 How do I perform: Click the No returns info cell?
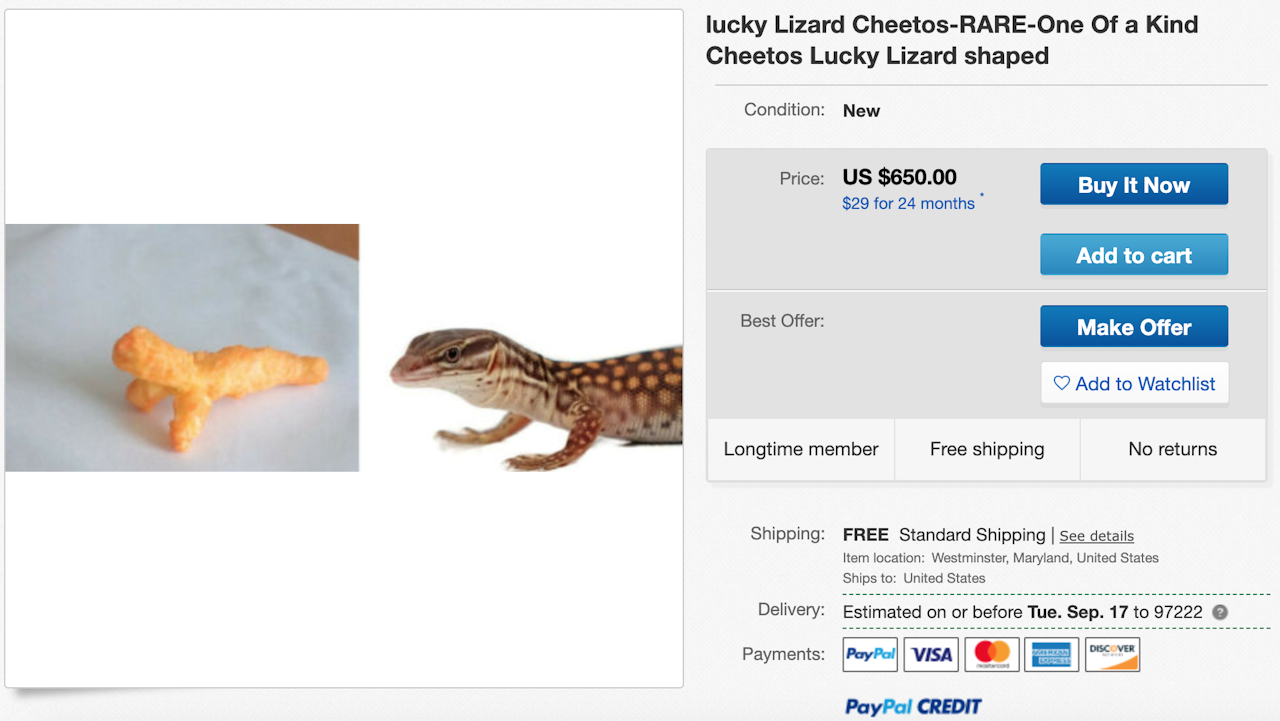coord(1172,449)
